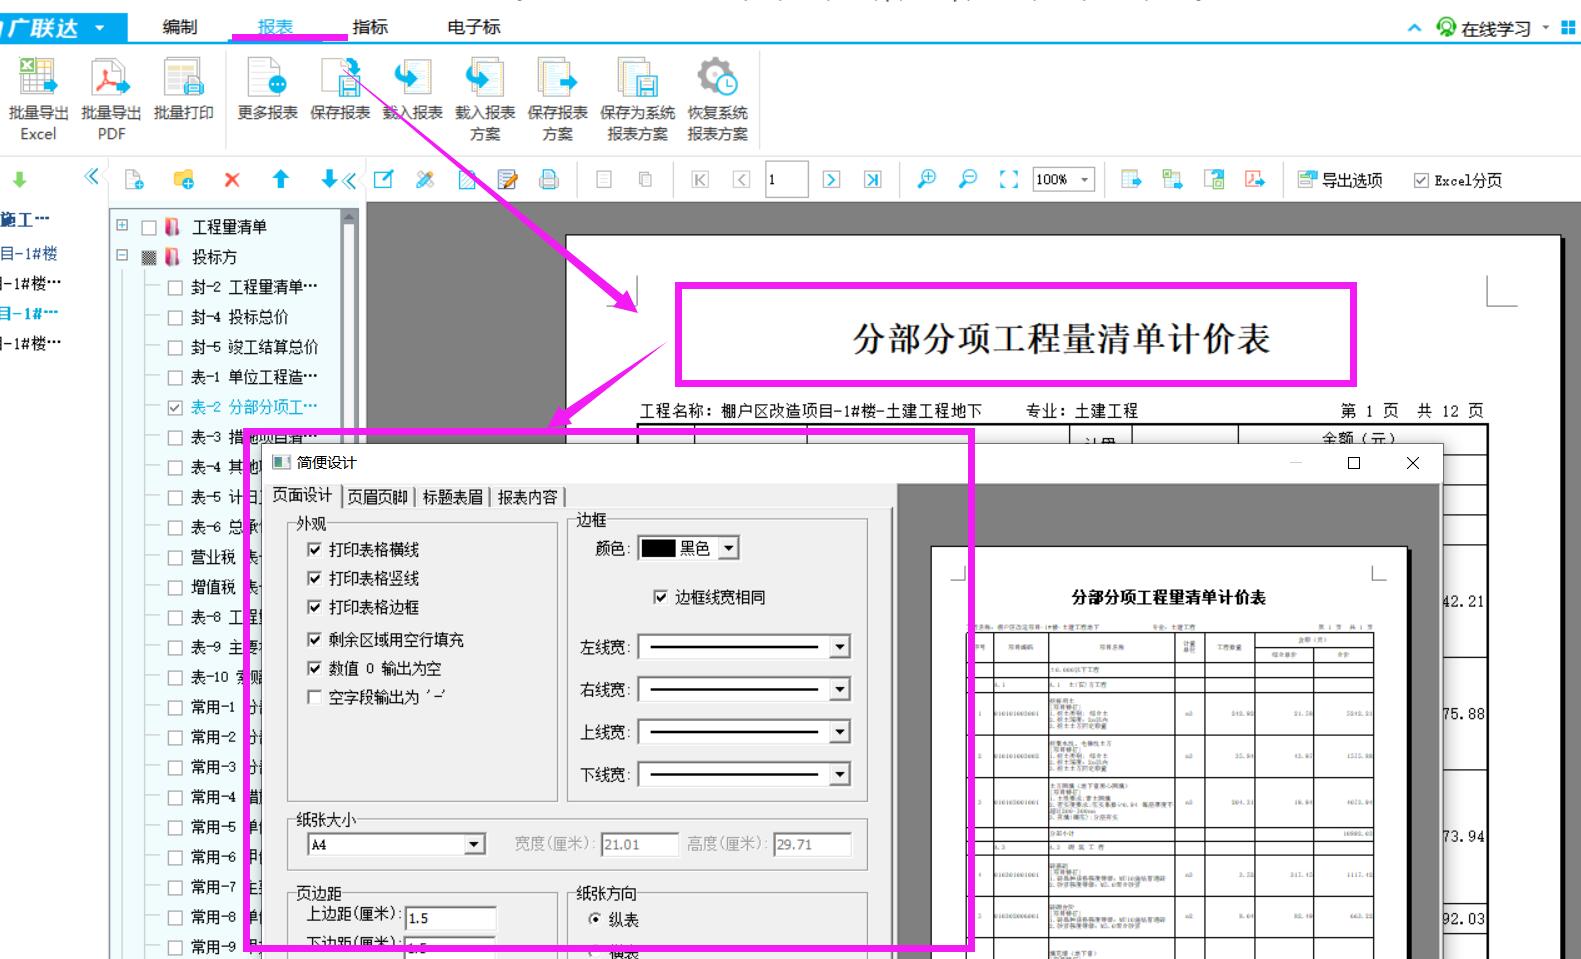Click the 导出选项 button

click(x=1340, y=180)
